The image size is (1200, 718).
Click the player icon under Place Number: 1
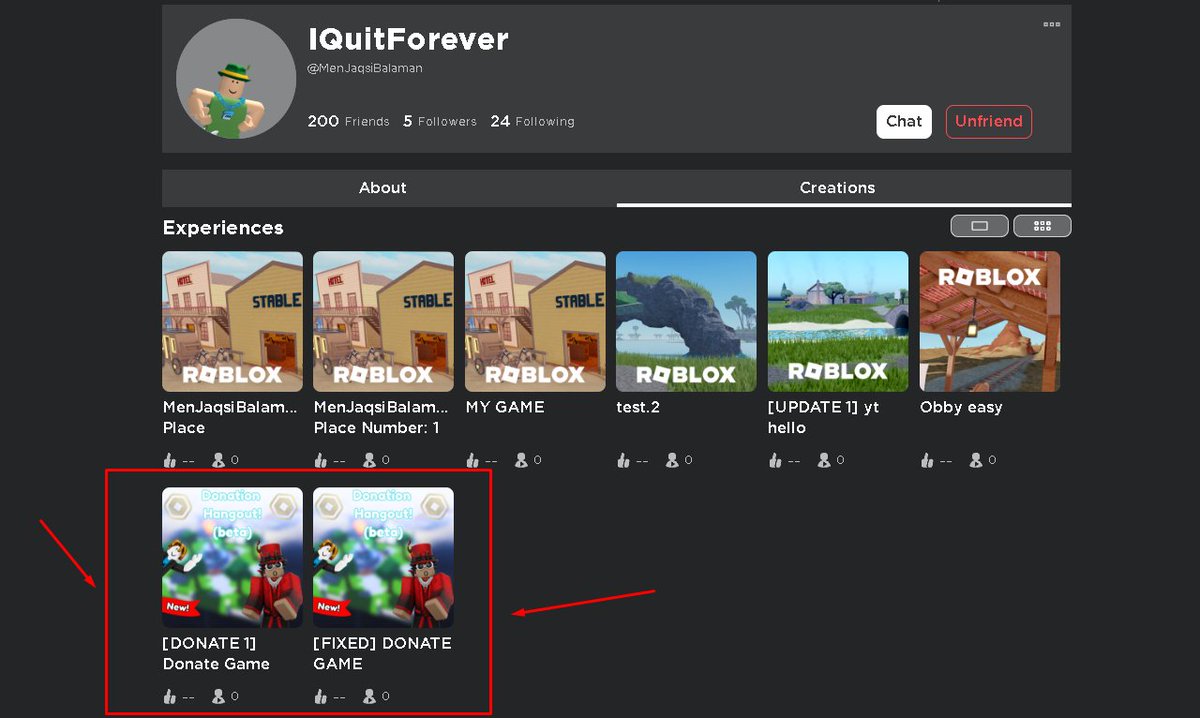[369, 460]
